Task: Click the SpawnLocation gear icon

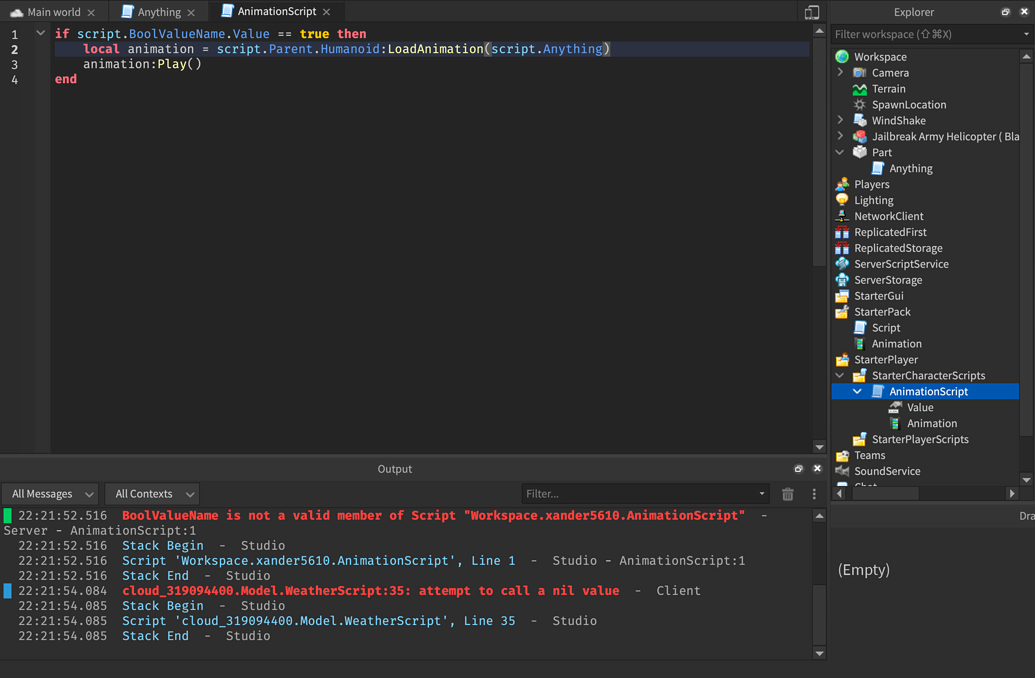Action: 859,104
